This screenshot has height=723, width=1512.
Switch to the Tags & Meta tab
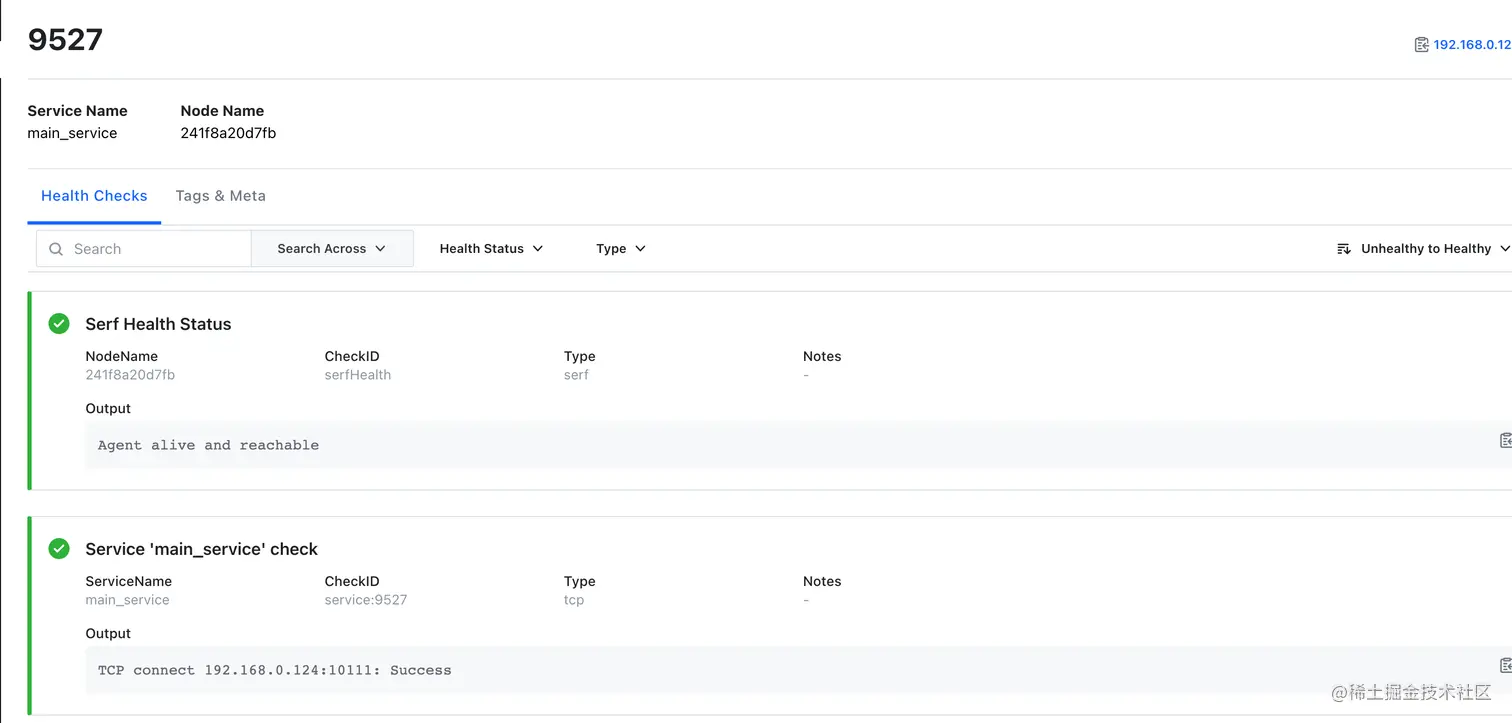220,196
